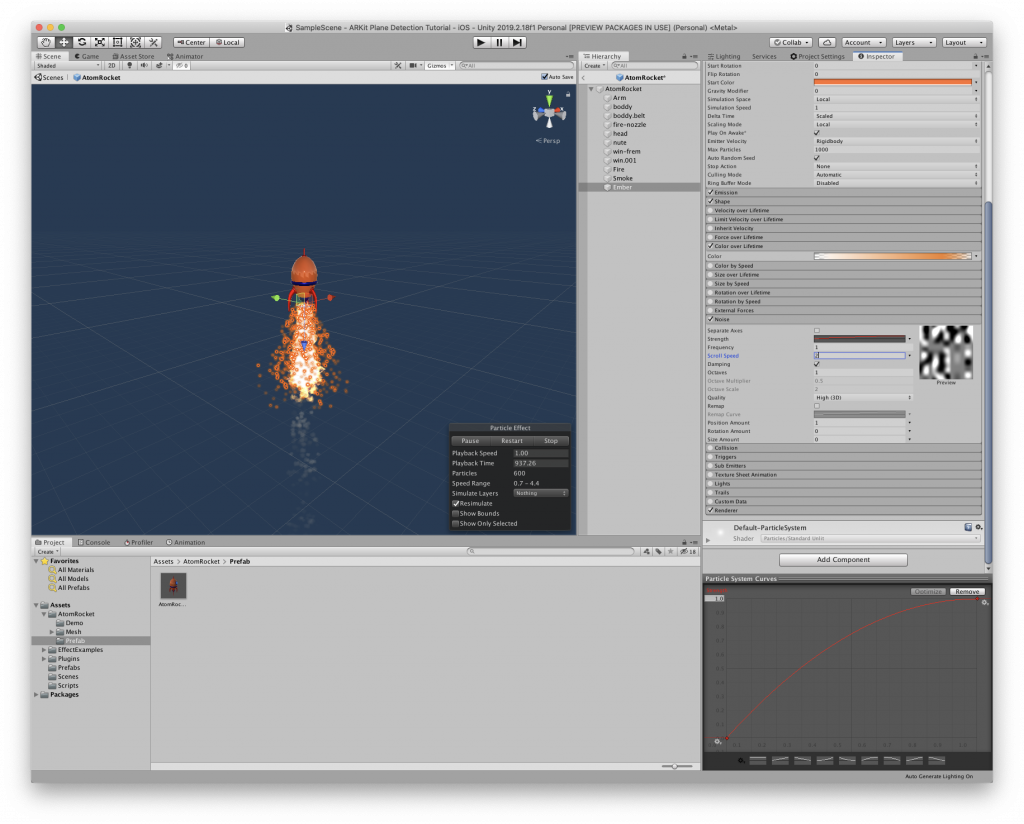
Task: Select the Hand tool in the toolbar
Action: click(x=46, y=42)
